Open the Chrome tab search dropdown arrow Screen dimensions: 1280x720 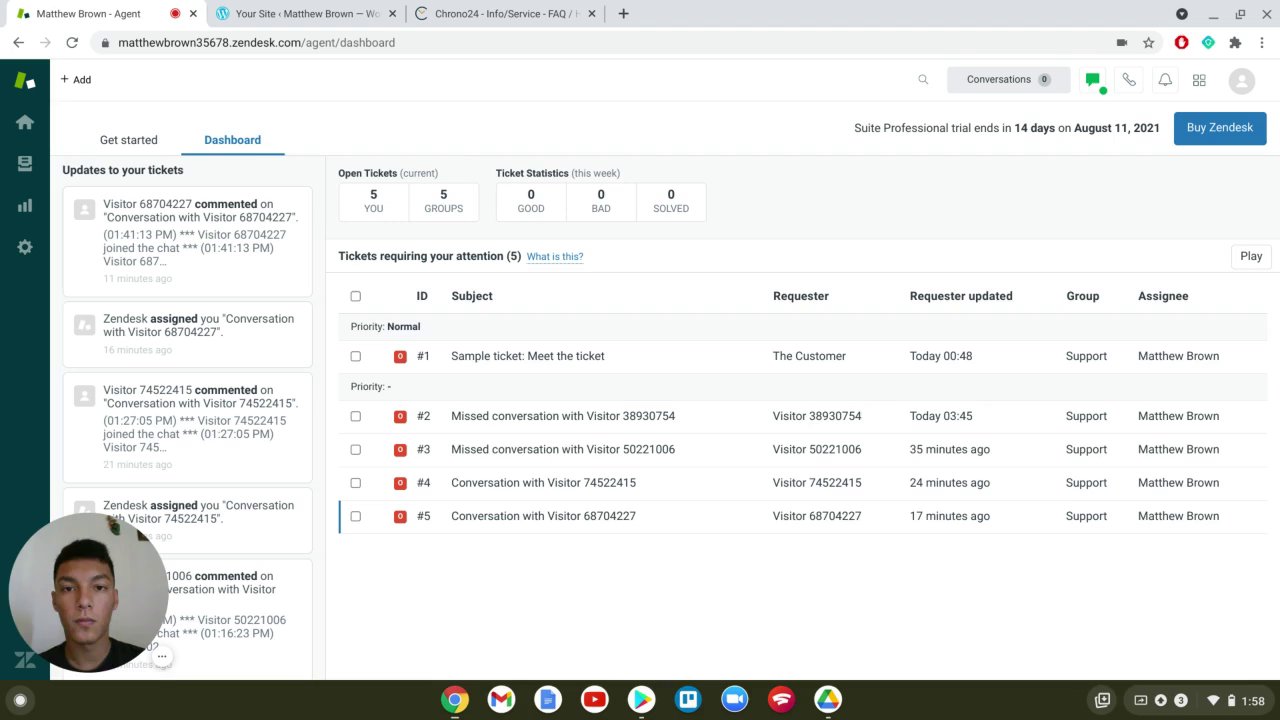pyautogui.click(x=1182, y=14)
